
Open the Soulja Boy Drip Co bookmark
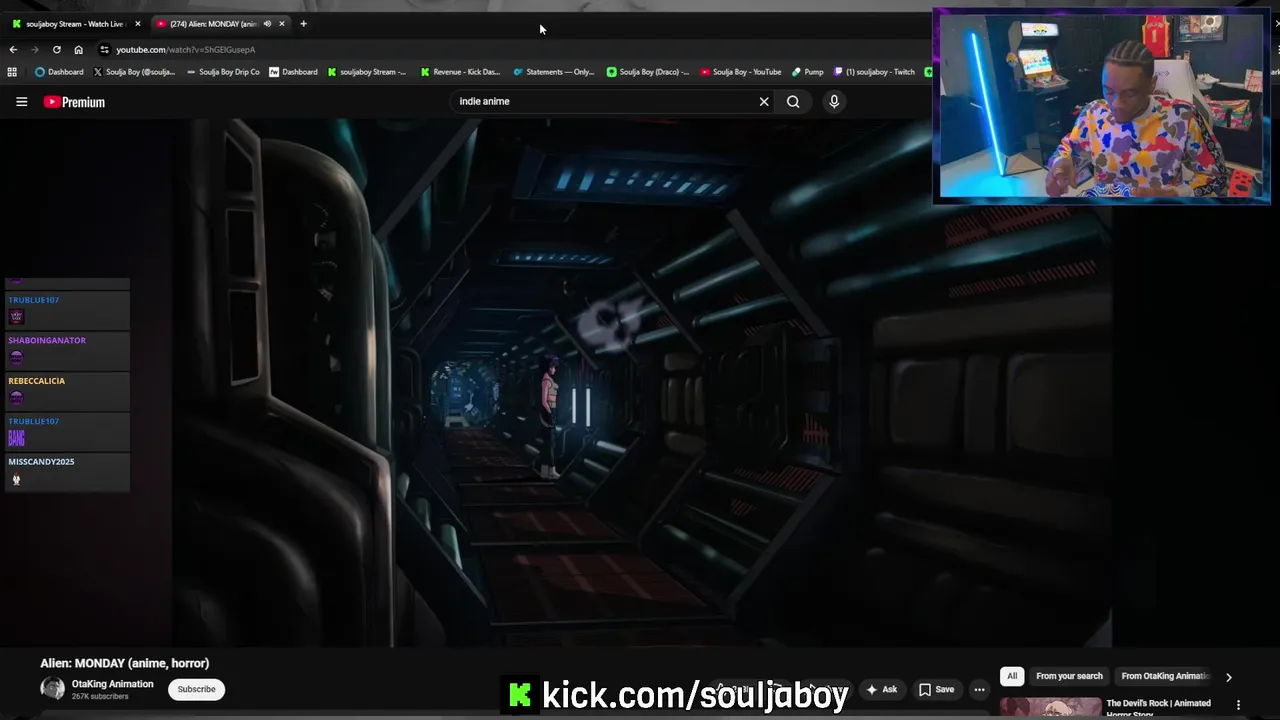point(223,72)
